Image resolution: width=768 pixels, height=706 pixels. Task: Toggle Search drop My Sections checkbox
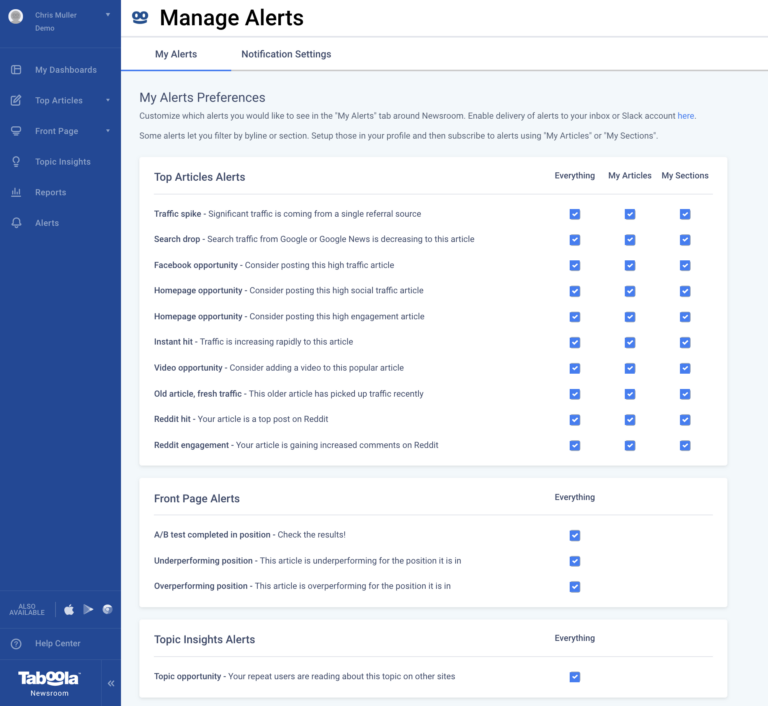685,240
